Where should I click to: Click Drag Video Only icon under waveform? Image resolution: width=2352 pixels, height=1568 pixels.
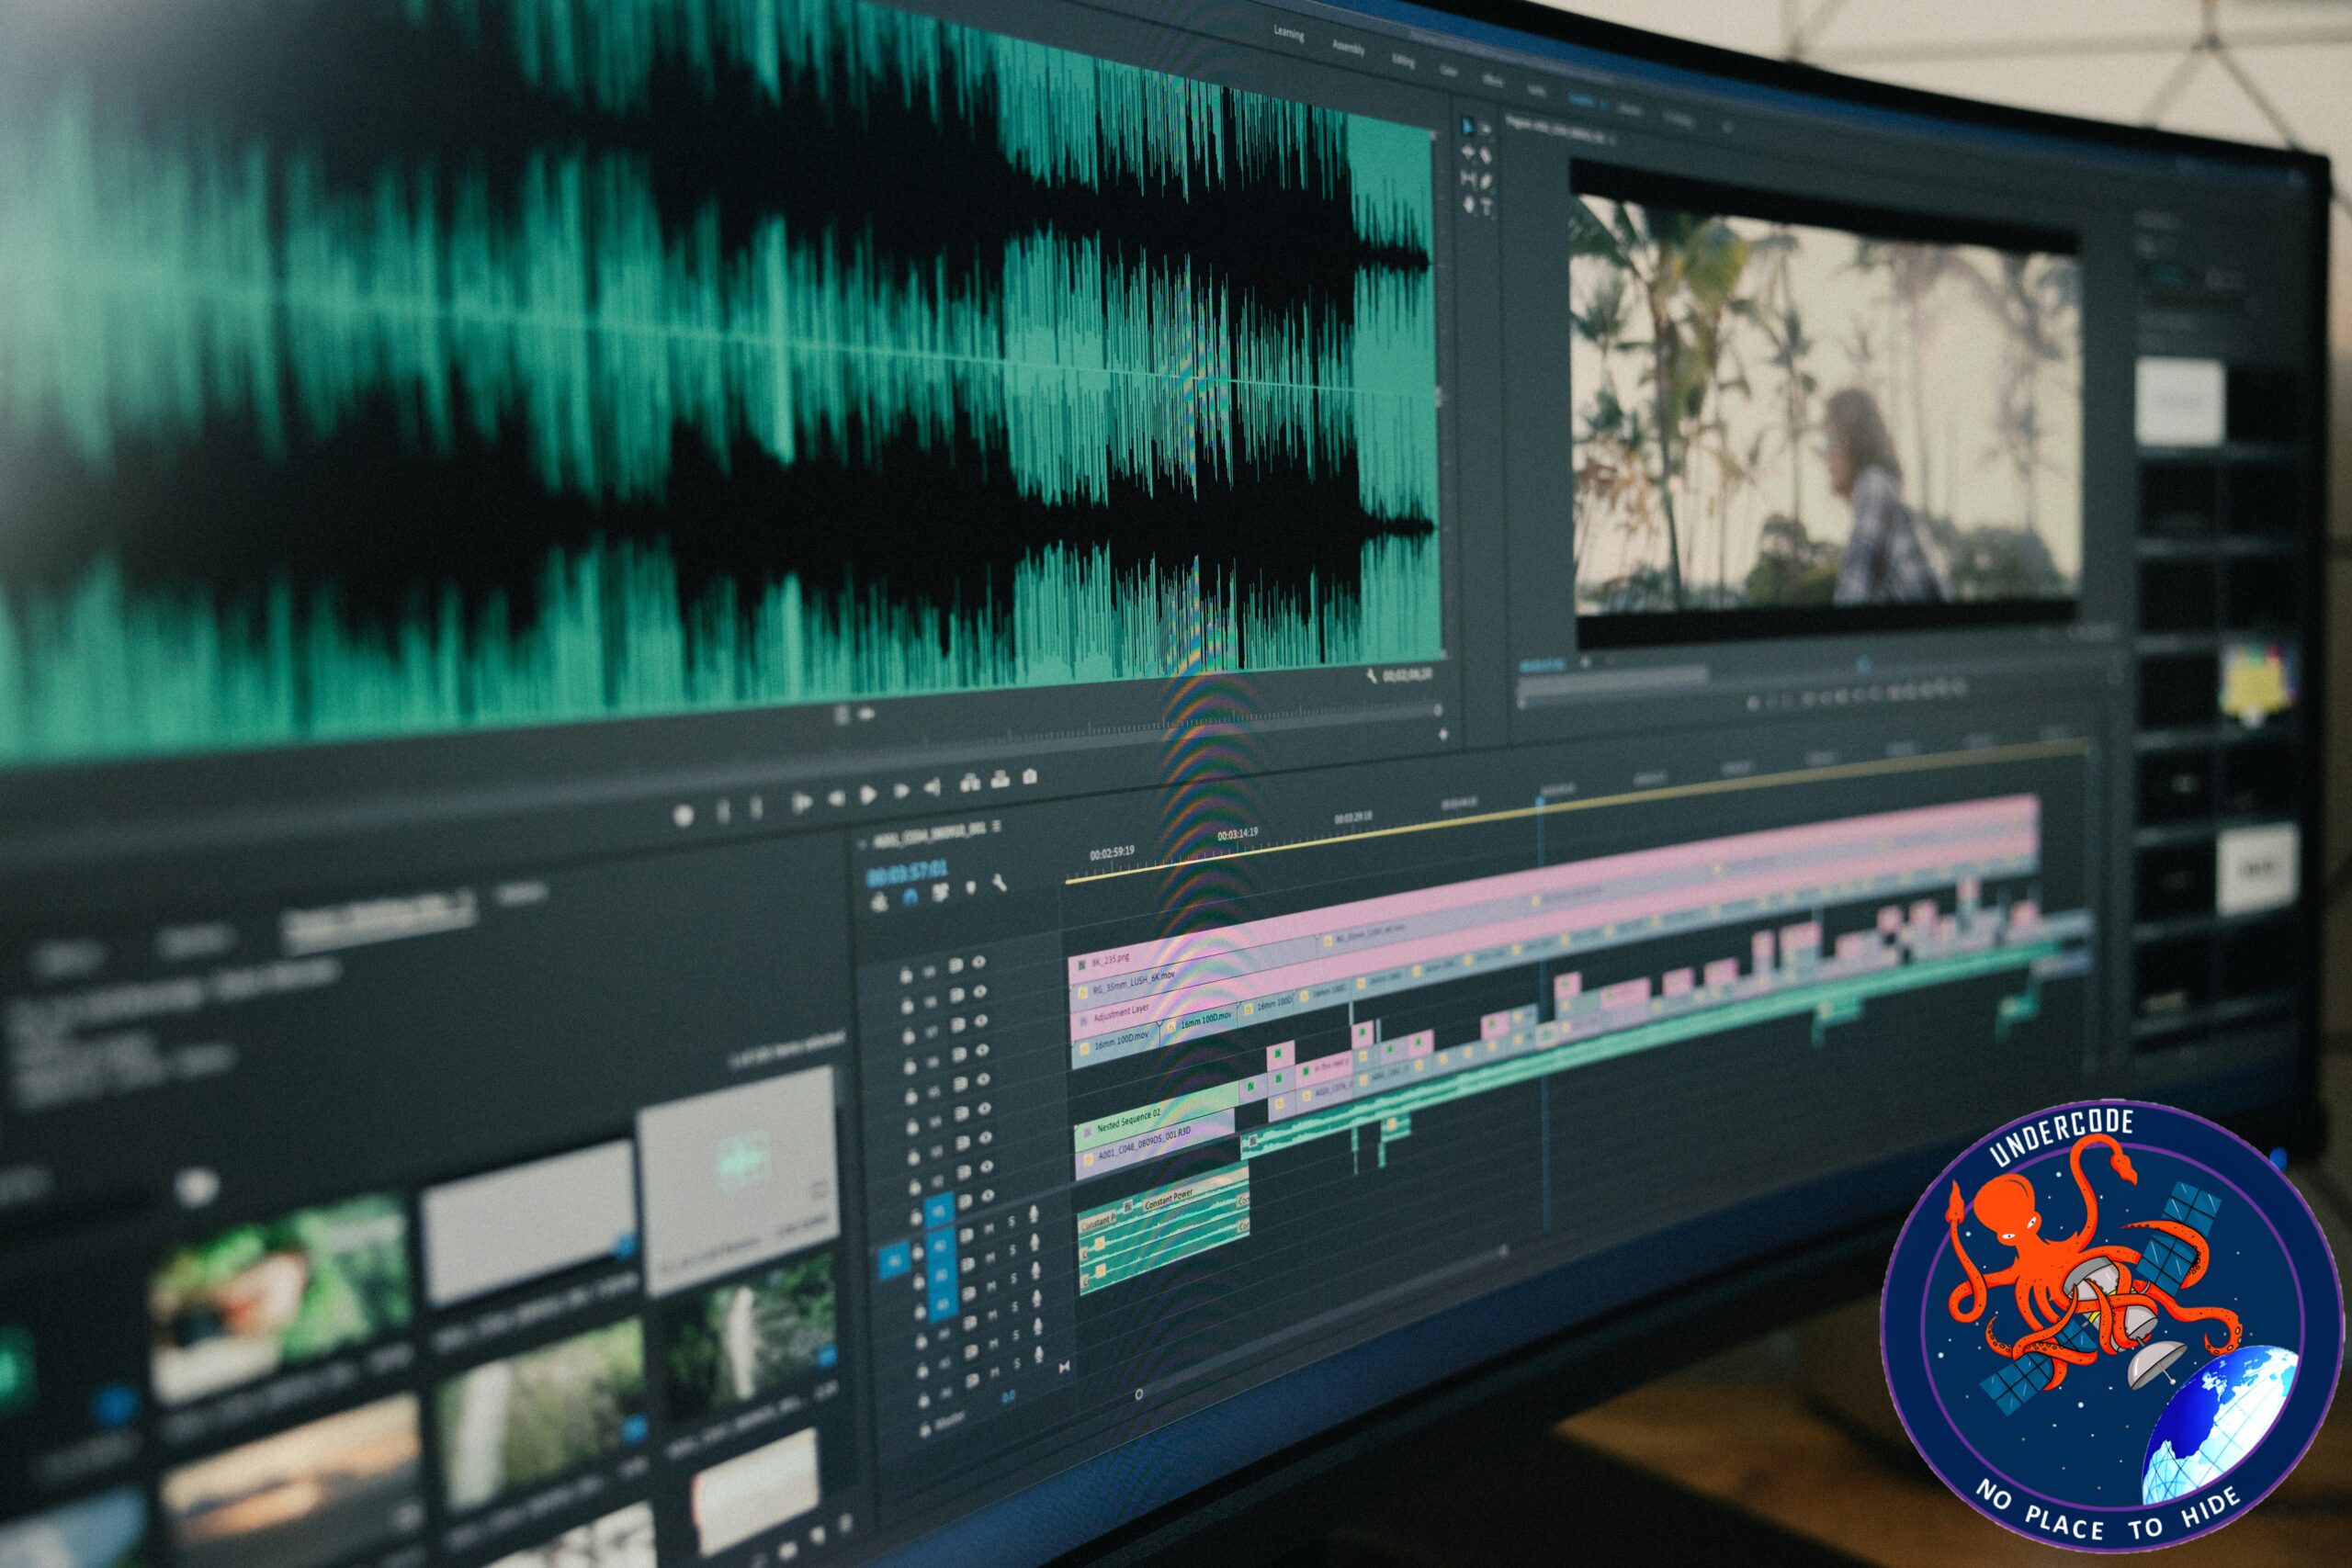coord(842,714)
